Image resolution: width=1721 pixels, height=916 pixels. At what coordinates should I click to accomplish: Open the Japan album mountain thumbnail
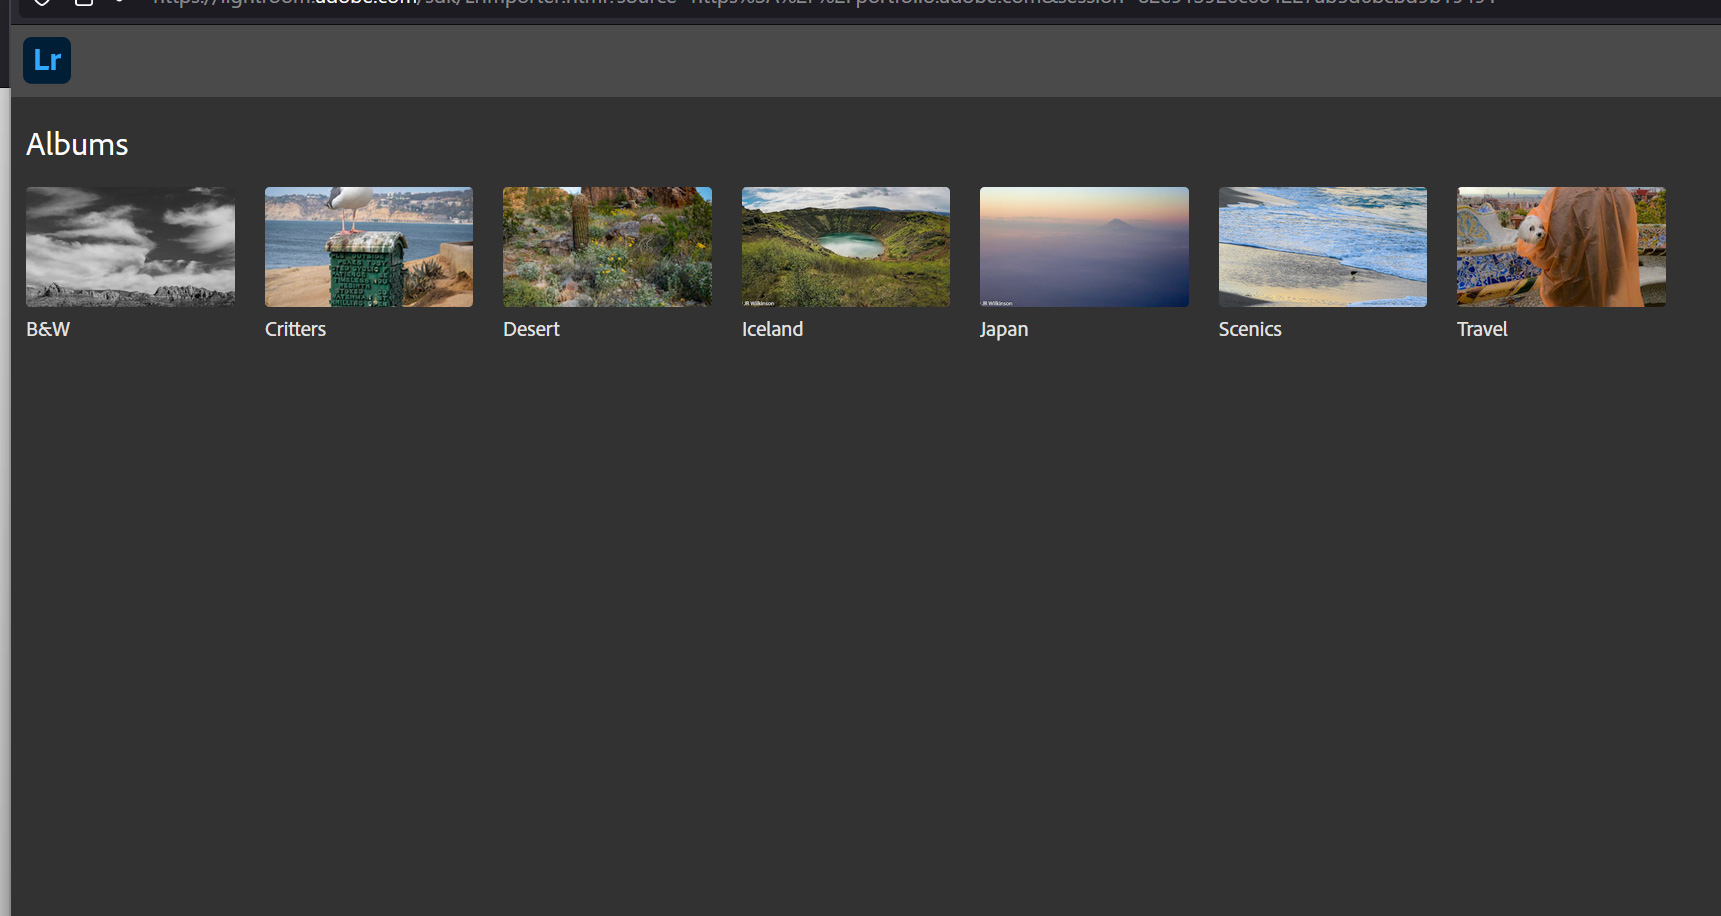(x=1084, y=247)
